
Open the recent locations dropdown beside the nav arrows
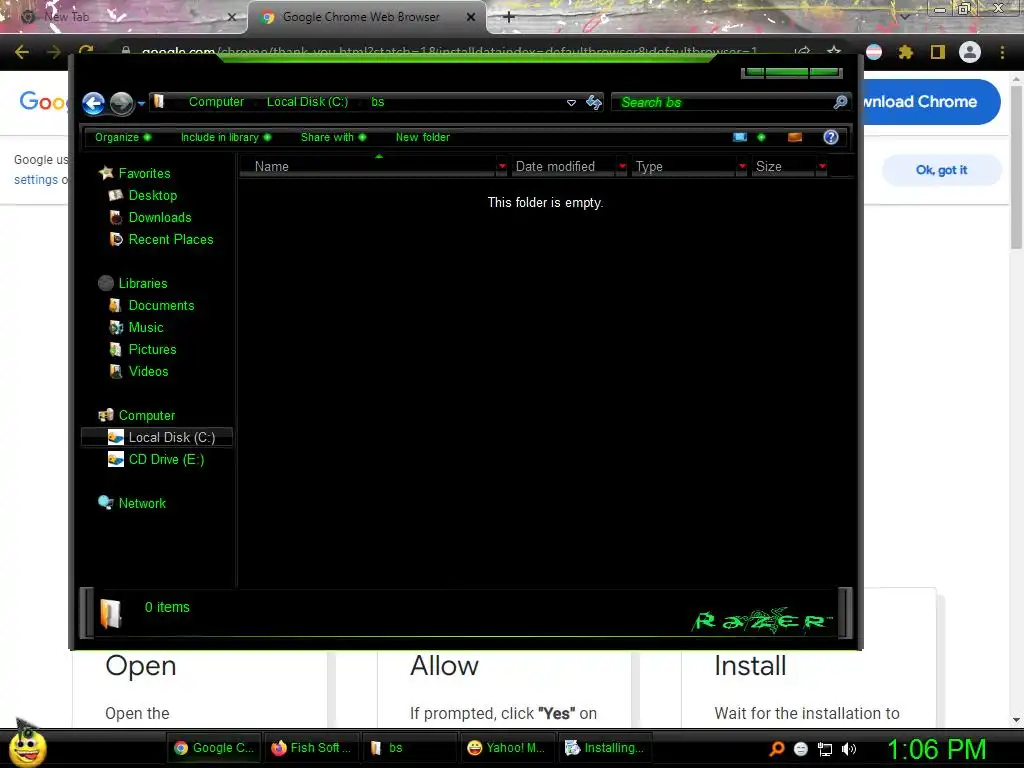click(x=141, y=103)
